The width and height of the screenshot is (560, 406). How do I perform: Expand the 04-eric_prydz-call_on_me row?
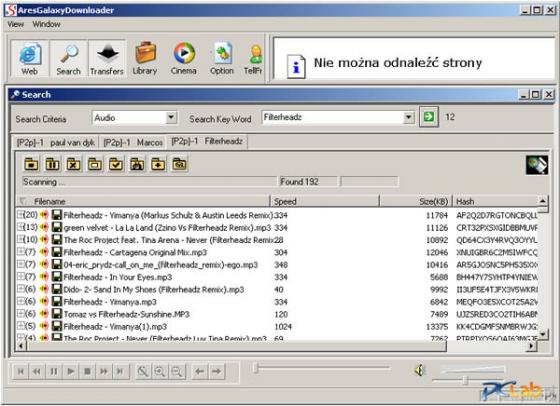(20, 264)
